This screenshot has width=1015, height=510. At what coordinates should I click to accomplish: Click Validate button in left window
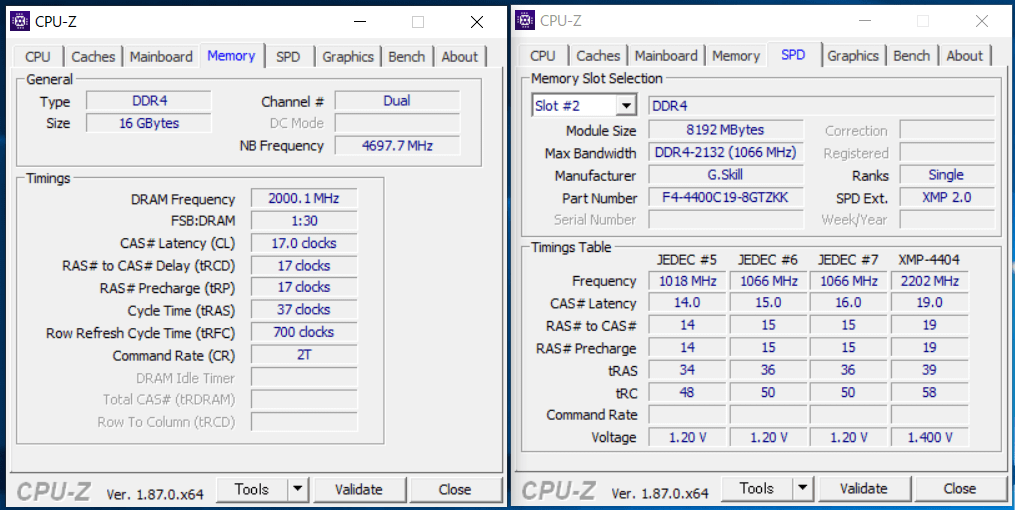tap(359, 489)
